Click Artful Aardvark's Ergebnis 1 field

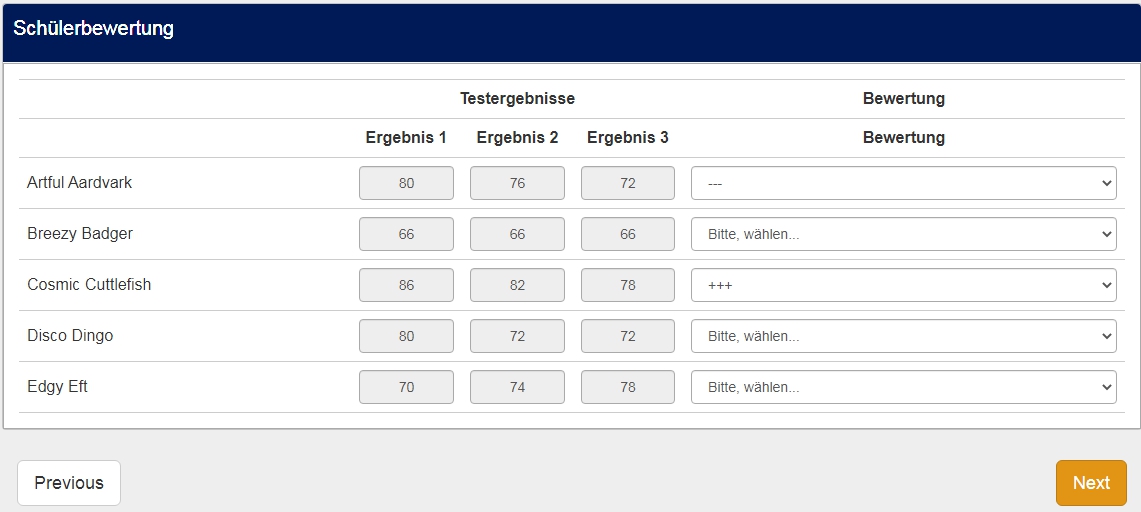pyautogui.click(x=406, y=183)
